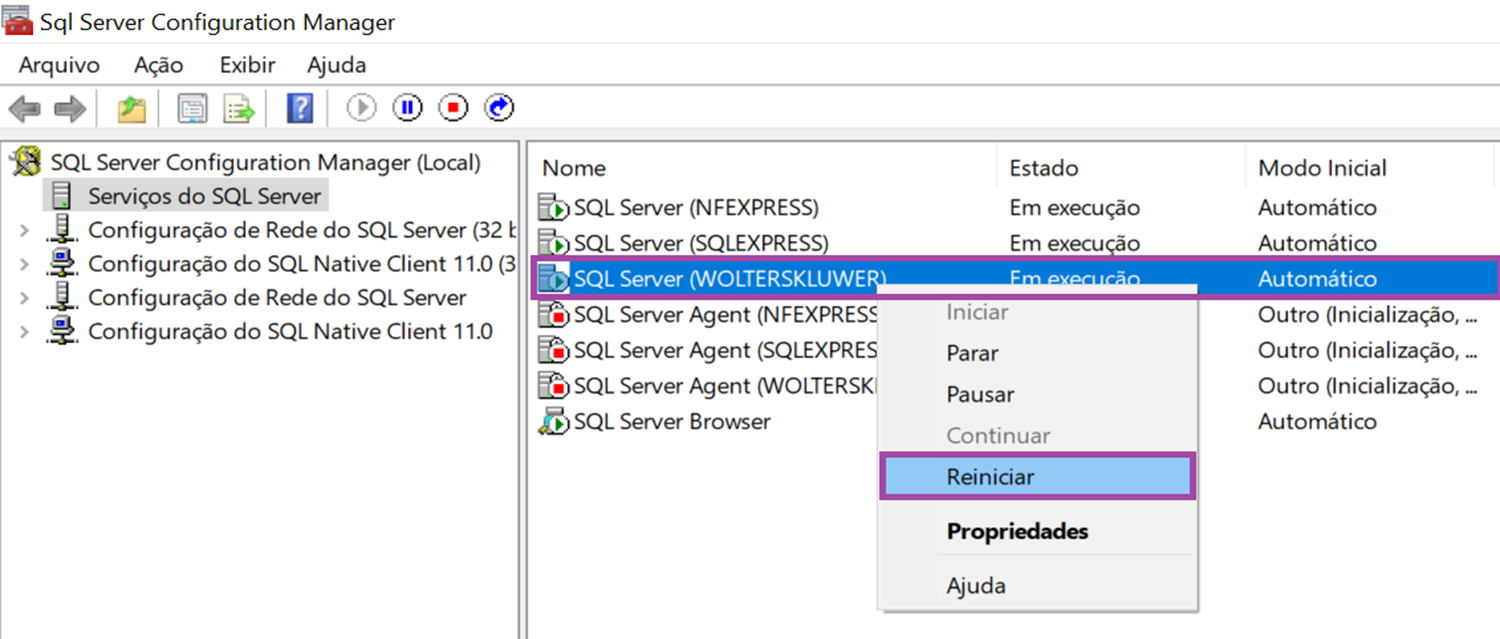Click the red toolbox app icon in title bar

(x=17, y=21)
